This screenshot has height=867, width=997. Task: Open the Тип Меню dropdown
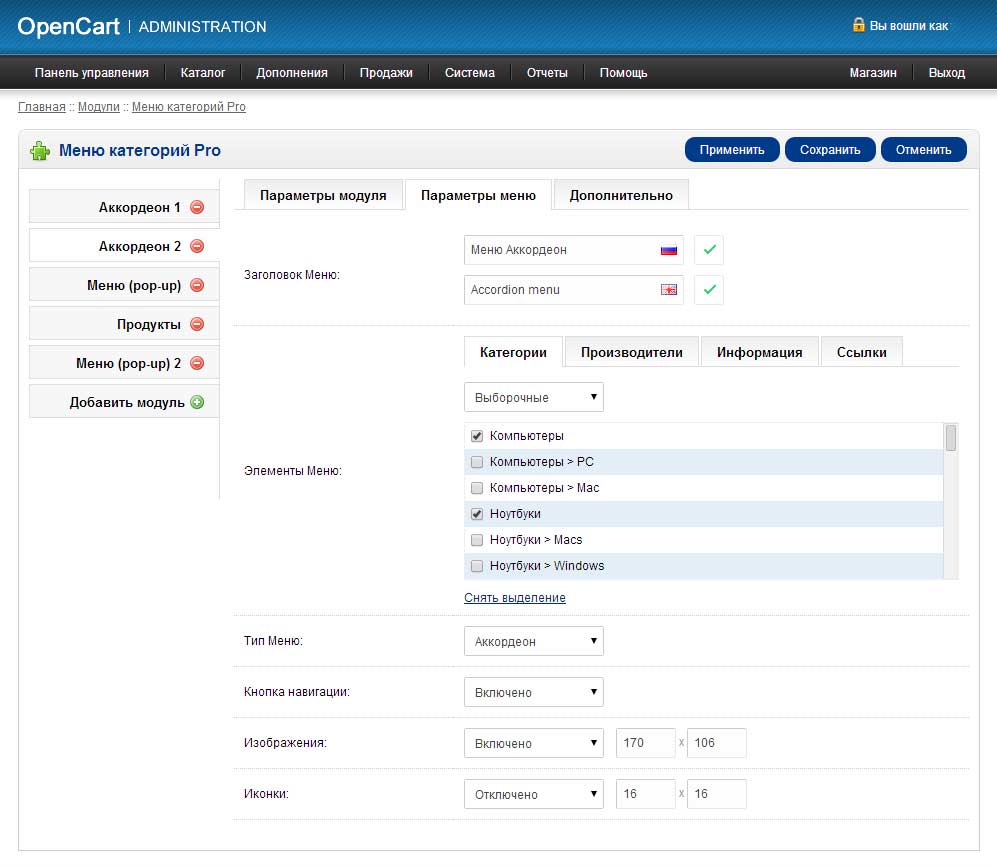click(x=534, y=641)
